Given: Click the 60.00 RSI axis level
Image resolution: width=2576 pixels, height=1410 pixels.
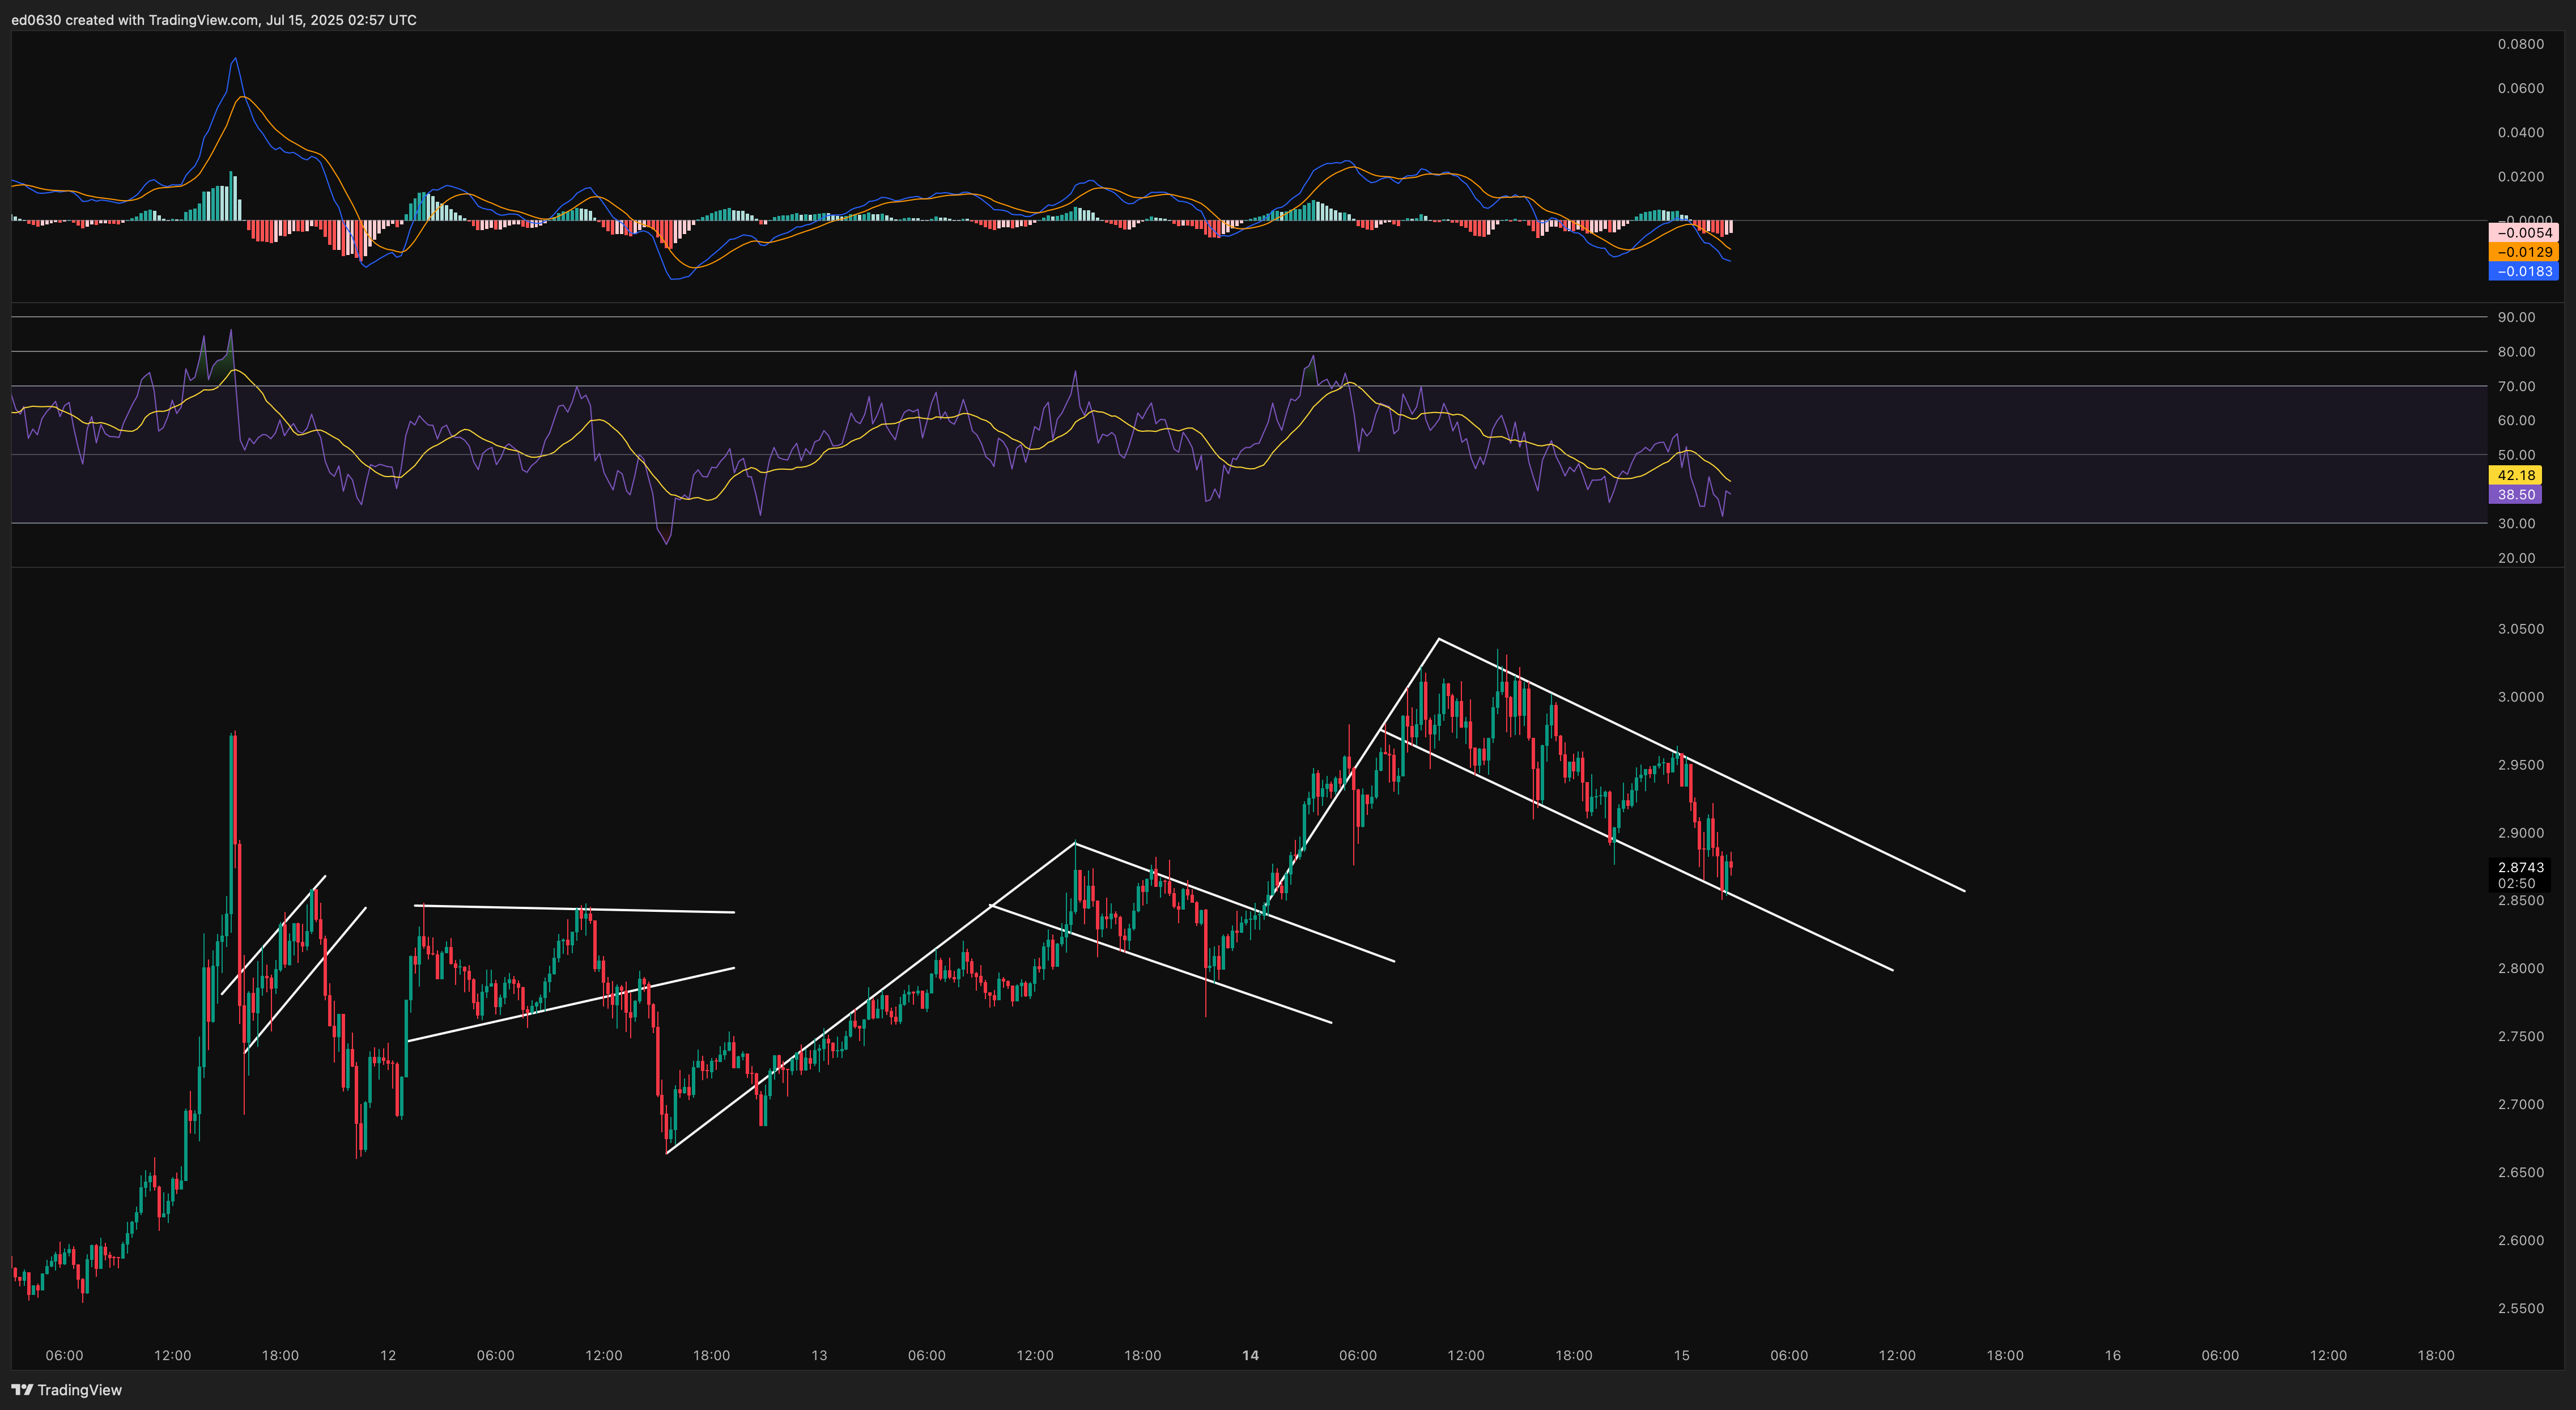Looking at the screenshot, I should [x=2516, y=420].
